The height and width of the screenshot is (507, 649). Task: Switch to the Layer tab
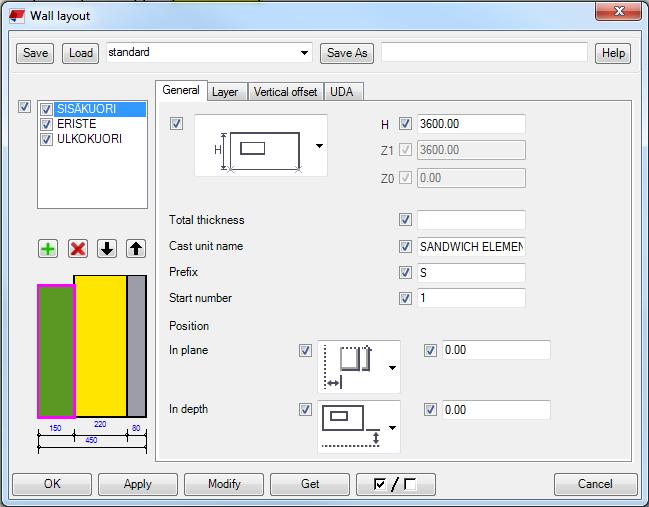tap(225, 92)
